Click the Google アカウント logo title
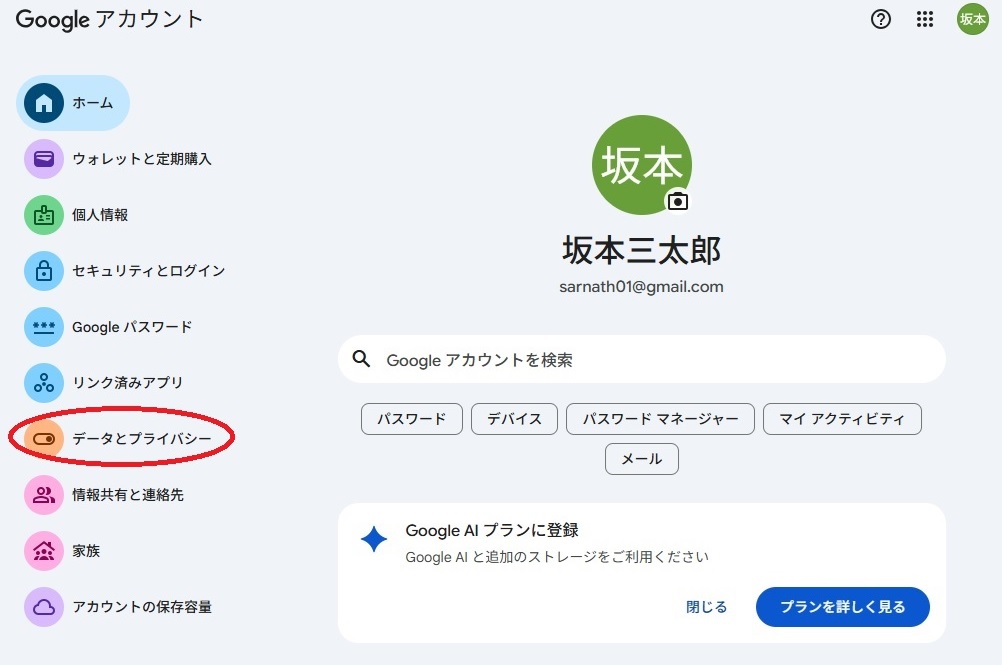This screenshot has width=1002, height=665. [109, 19]
